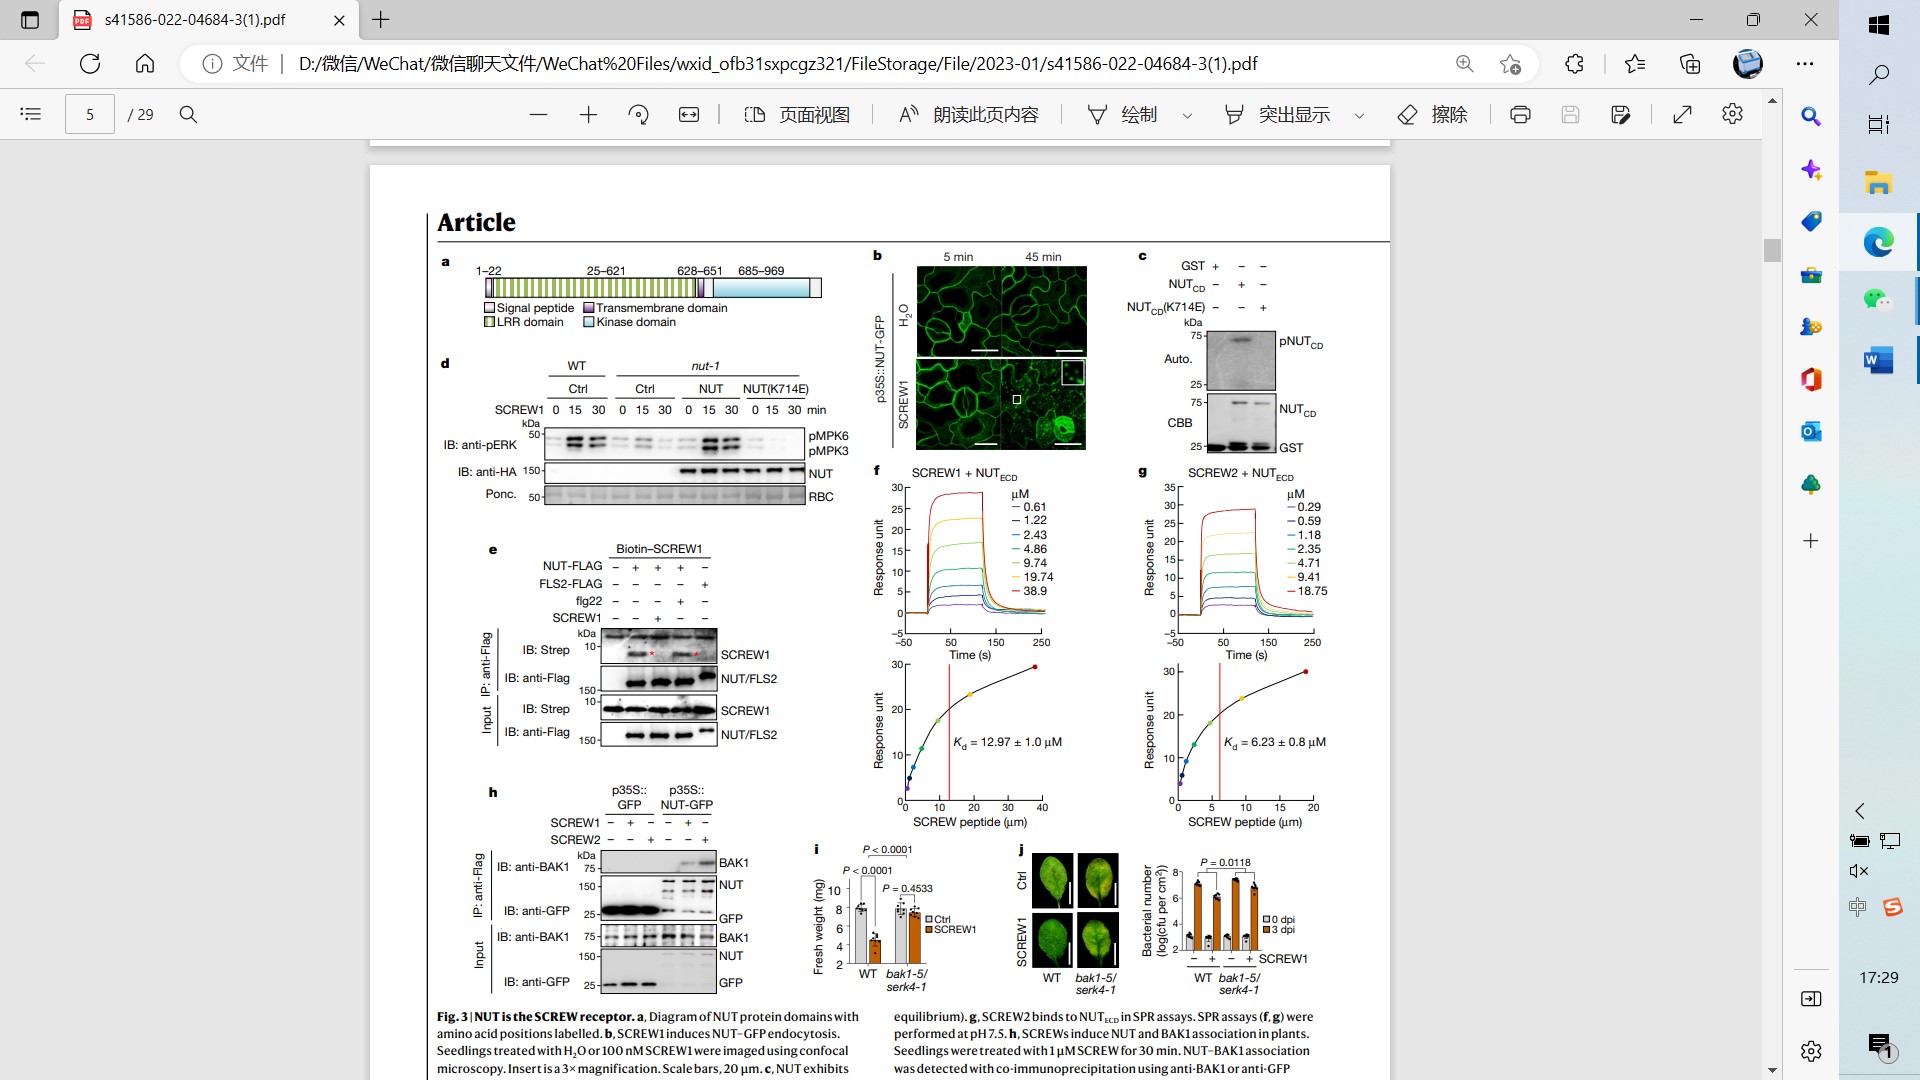
Task: Expand the 突出显示 highlight options dropdown
Action: pos(1359,116)
